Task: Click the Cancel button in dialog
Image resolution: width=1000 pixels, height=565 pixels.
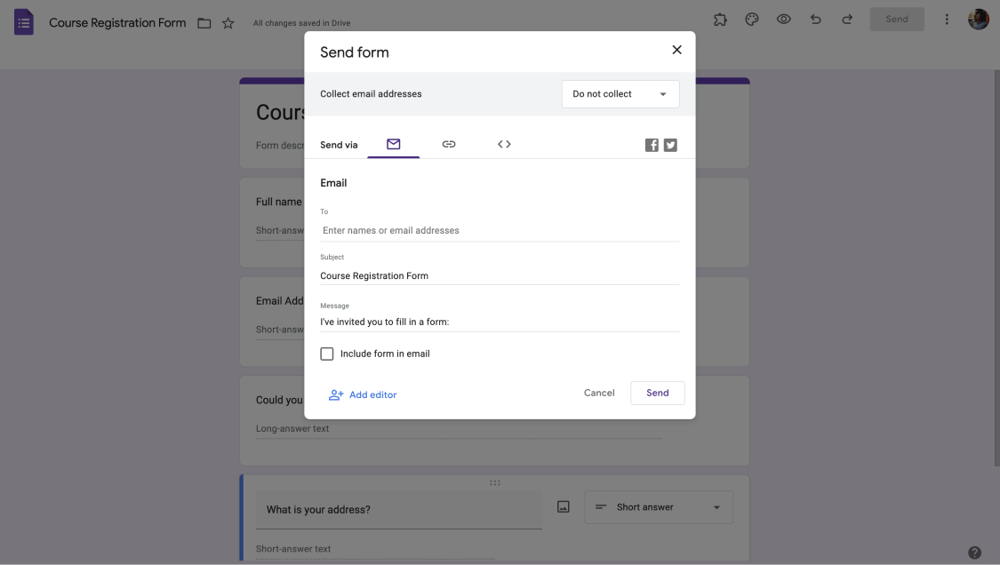Action: tap(599, 393)
